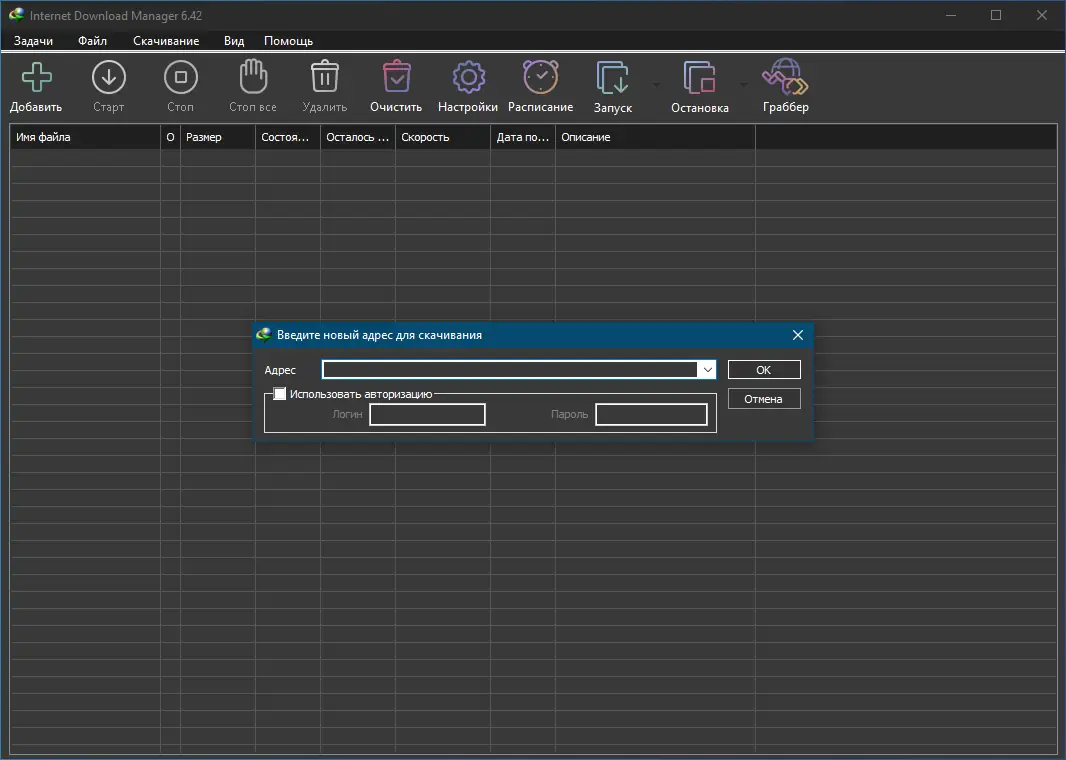1066x760 pixels.
Task: Open the Задачи menu
Action: tap(33, 41)
